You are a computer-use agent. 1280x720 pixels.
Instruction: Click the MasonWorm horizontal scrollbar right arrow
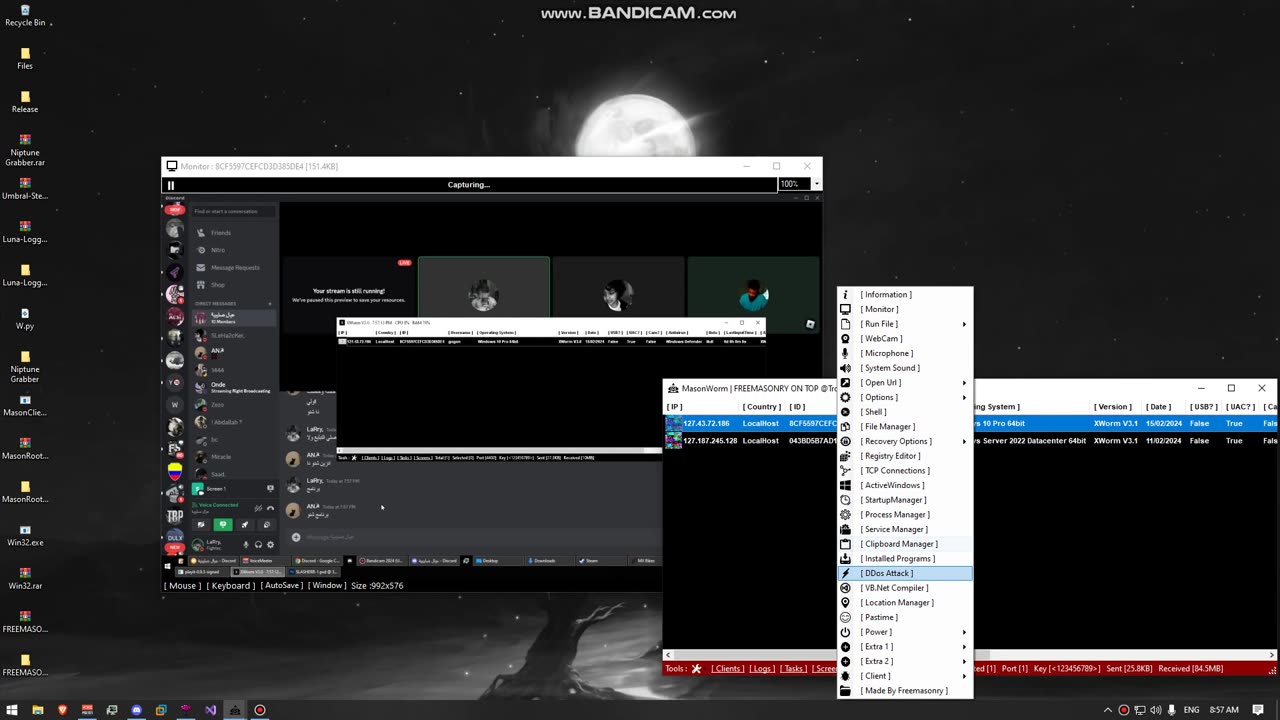(x=1271, y=656)
